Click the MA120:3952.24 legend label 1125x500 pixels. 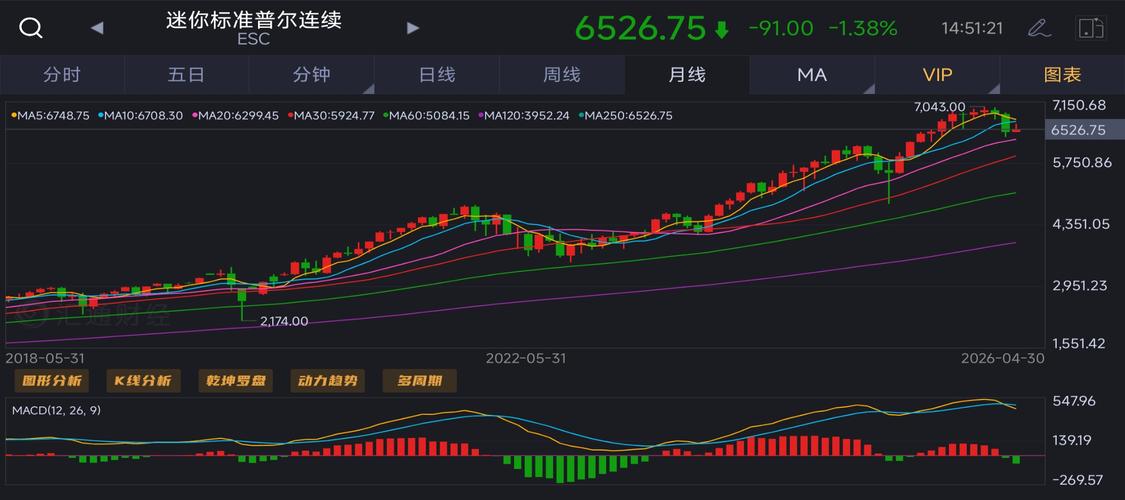524,115
